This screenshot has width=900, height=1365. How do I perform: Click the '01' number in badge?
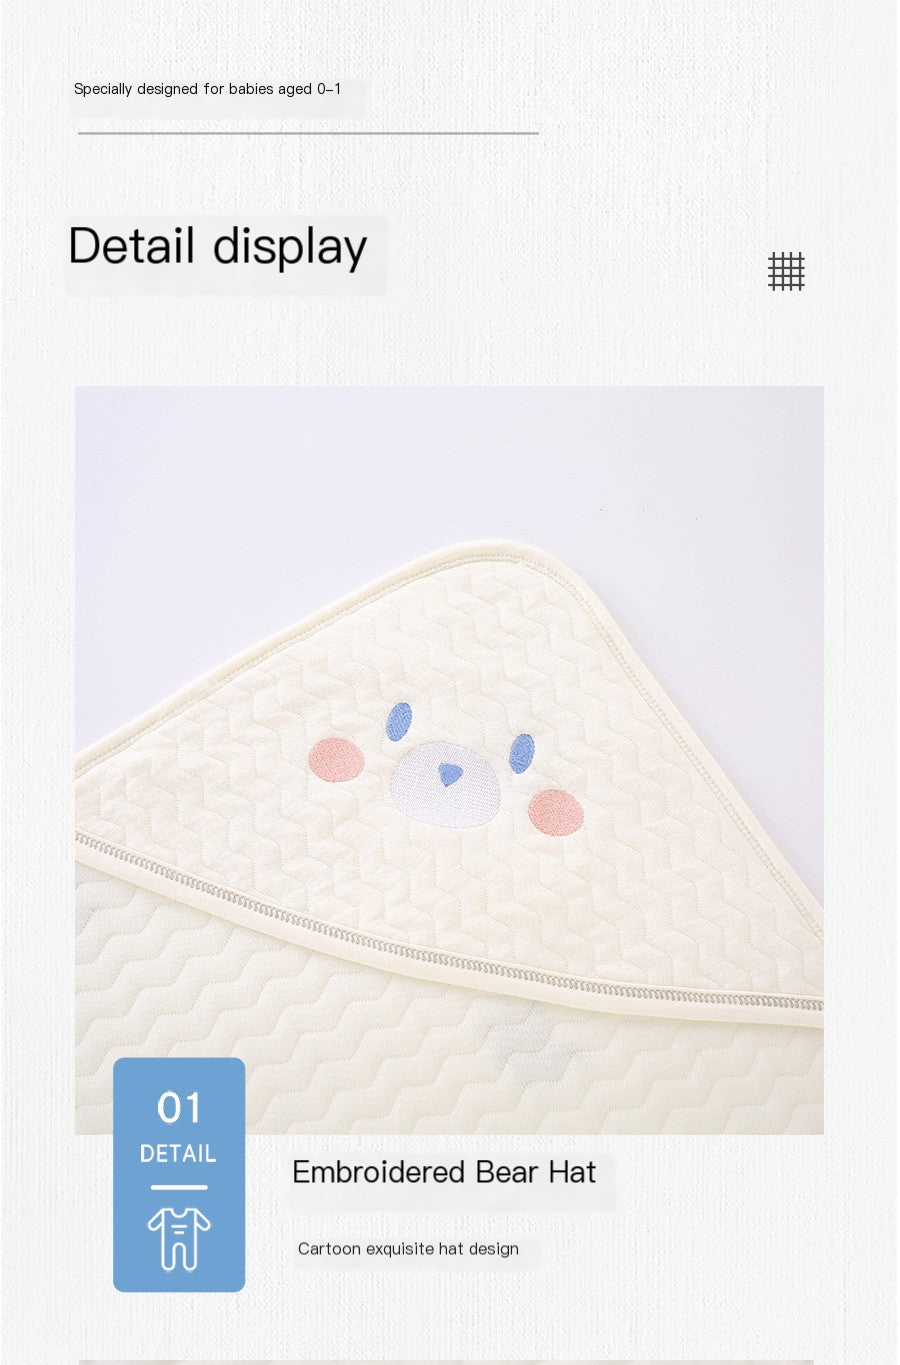(x=179, y=1108)
